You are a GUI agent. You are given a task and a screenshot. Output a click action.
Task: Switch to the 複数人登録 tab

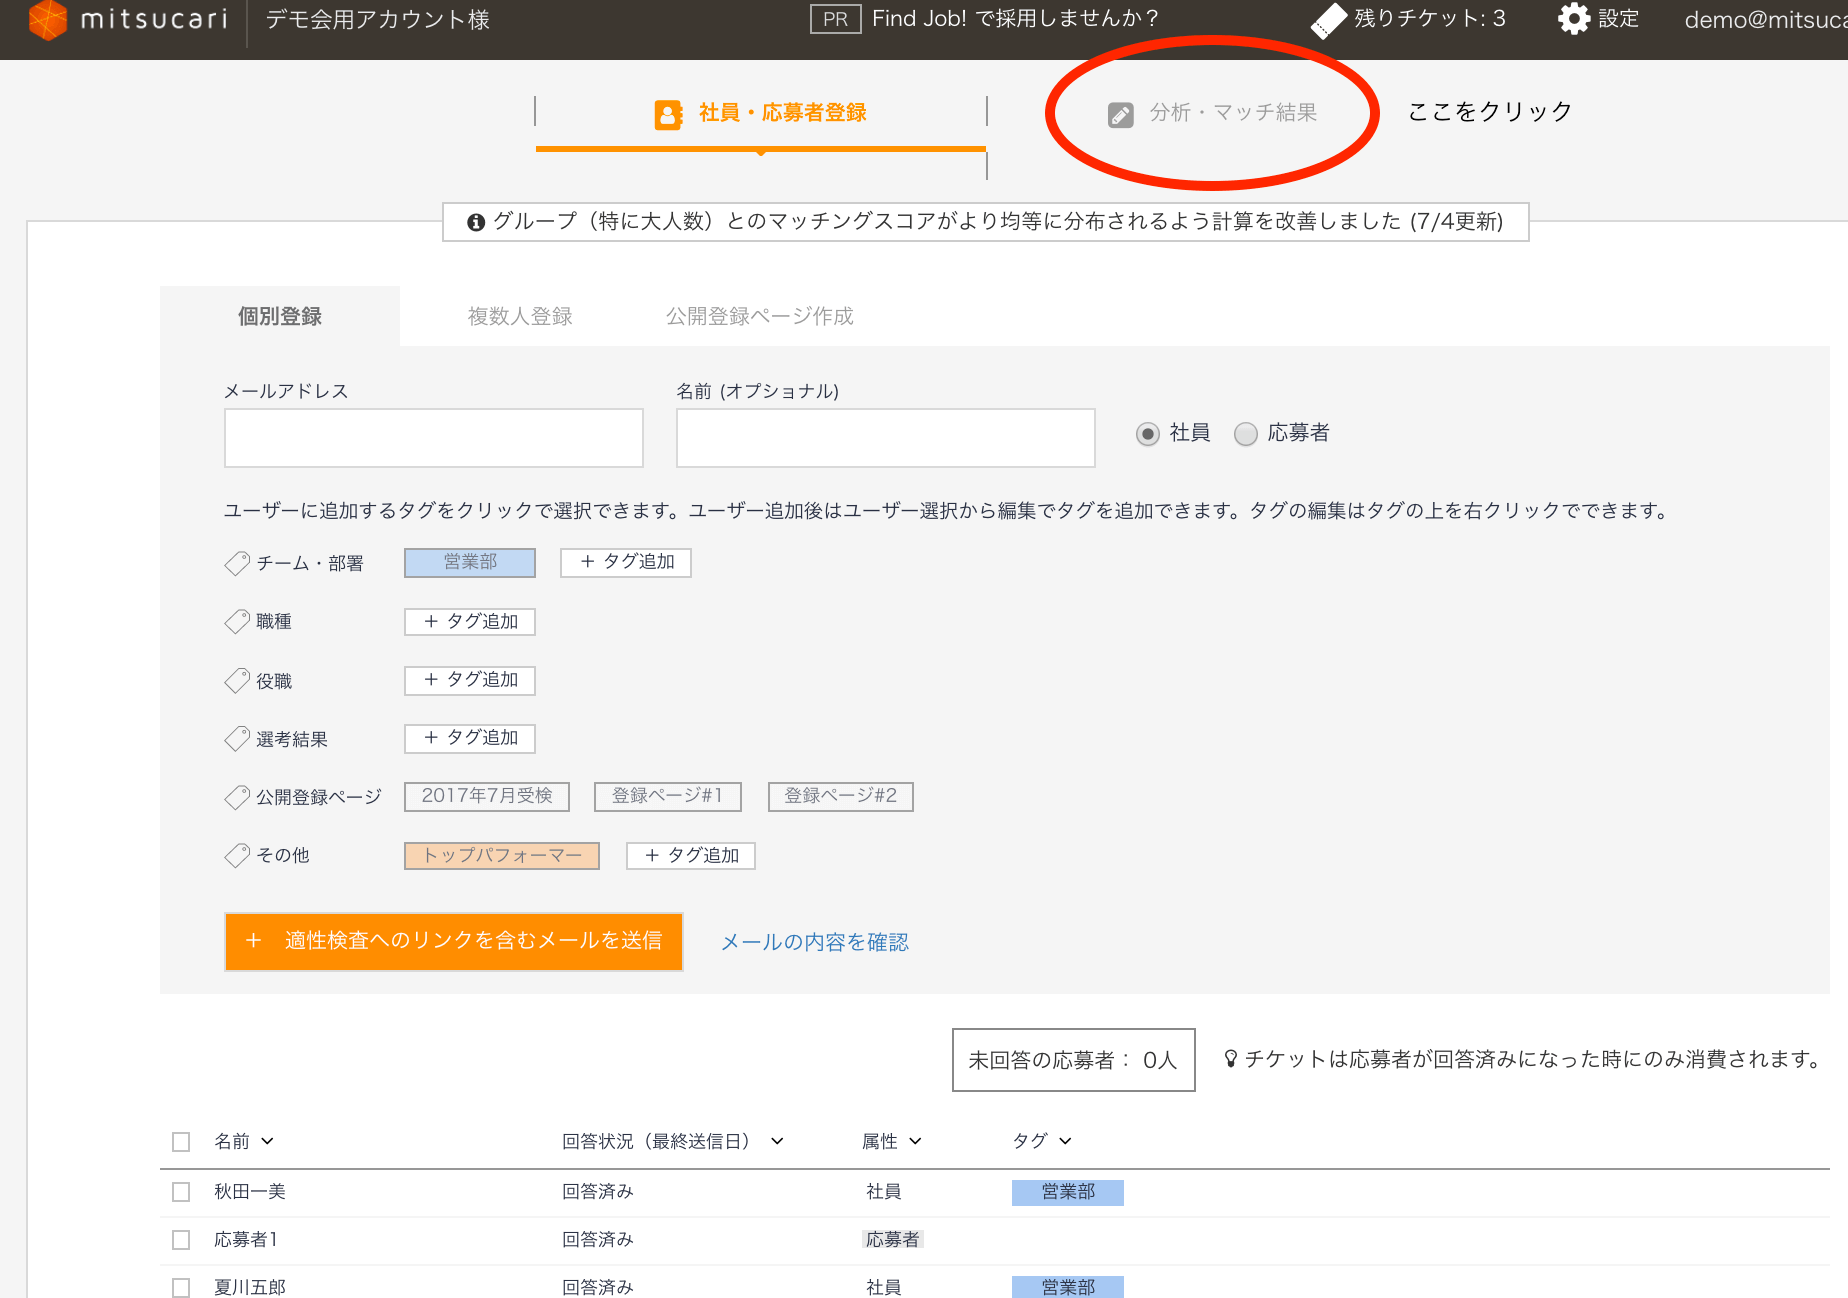pos(518,316)
